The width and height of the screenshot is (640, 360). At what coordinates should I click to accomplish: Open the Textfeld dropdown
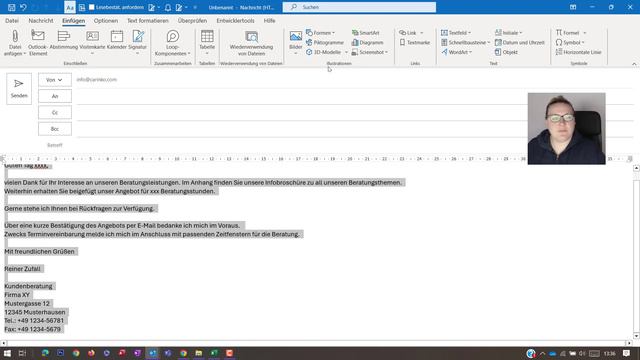tap(456, 33)
